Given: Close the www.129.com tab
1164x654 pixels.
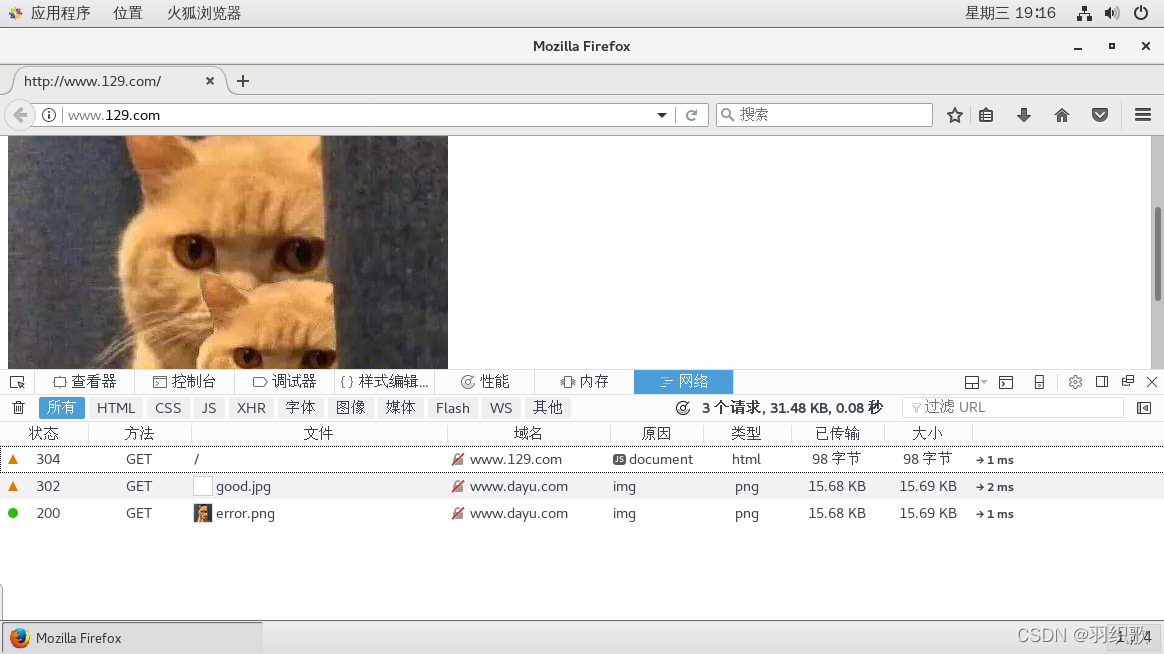Looking at the screenshot, I should pyautogui.click(x=210, y=81).
